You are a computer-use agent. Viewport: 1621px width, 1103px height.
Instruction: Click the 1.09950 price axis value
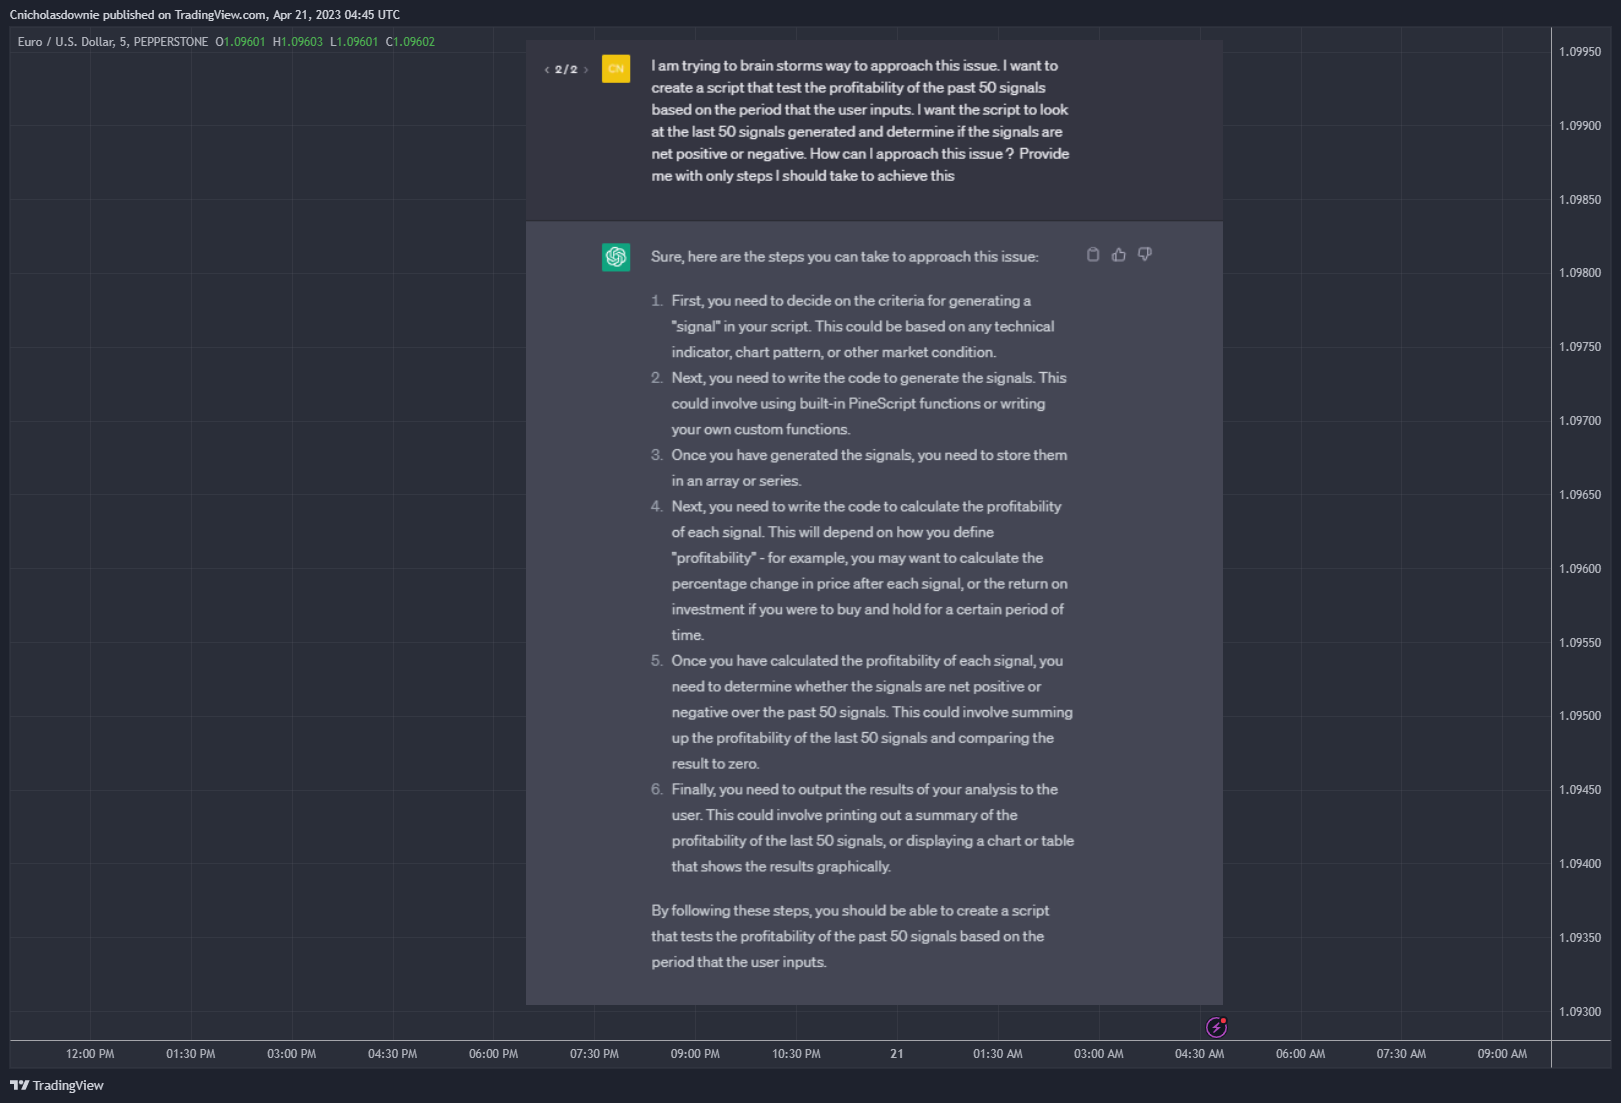click(1580, 52)
